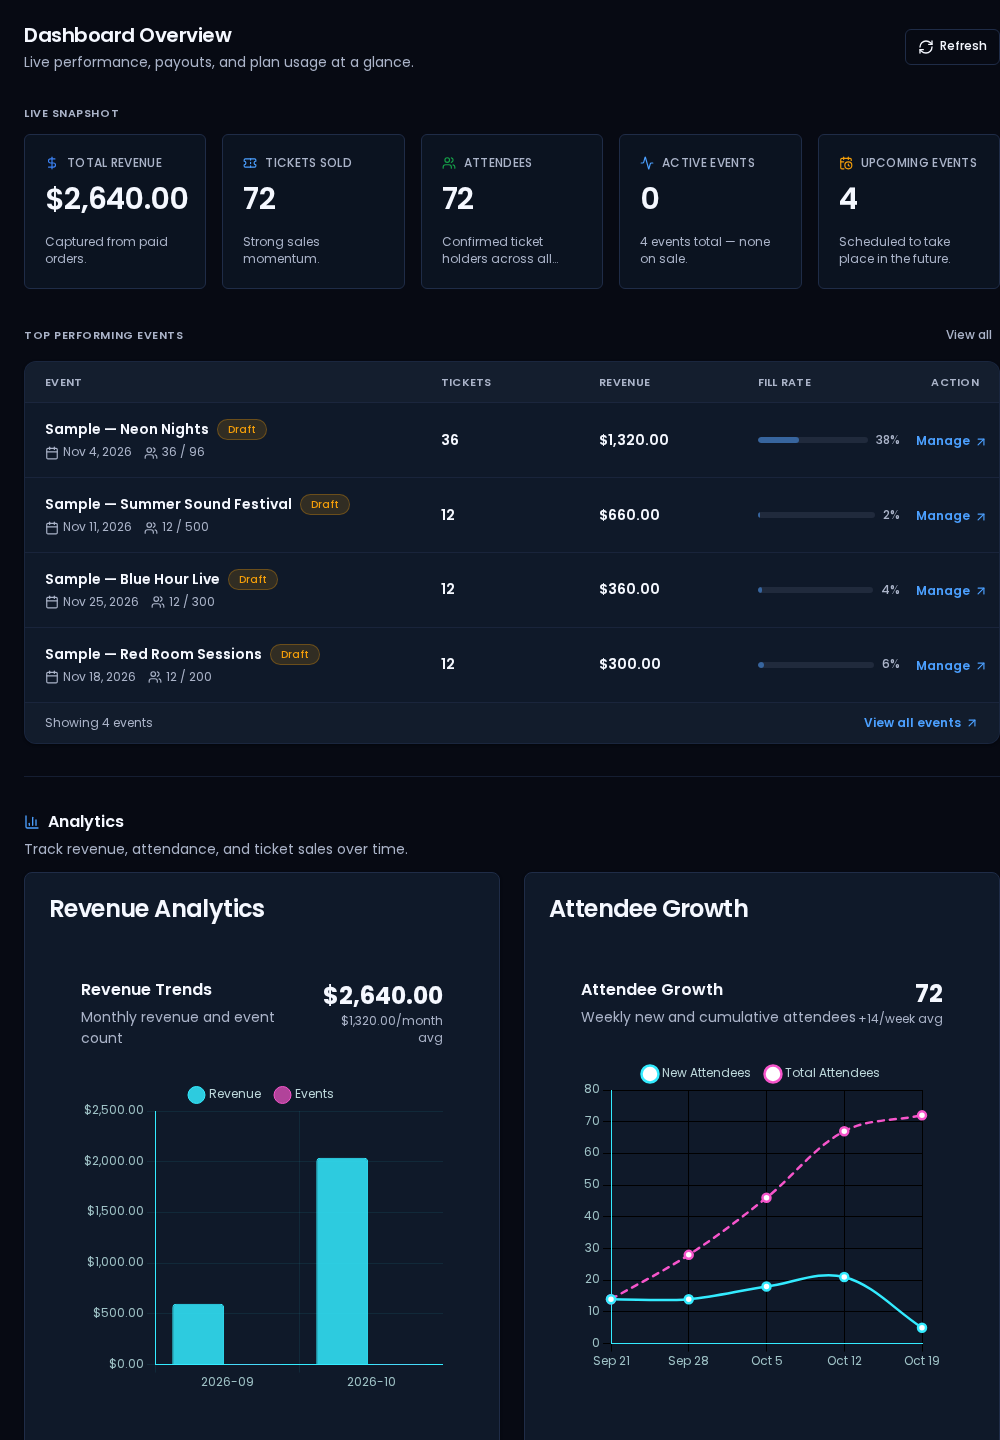Click the Refresh button
Viewport: 1000px width, 1440px height.
[x=952, y=47]
